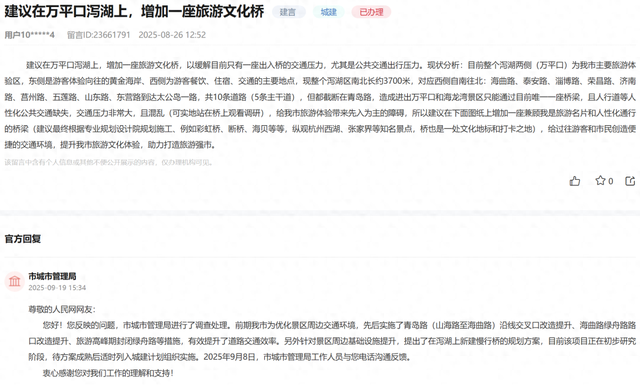The width and height of the screenshot is (640, 388).
Task: Click the 留言ID:23661791 text
Action: click(98, 35)
